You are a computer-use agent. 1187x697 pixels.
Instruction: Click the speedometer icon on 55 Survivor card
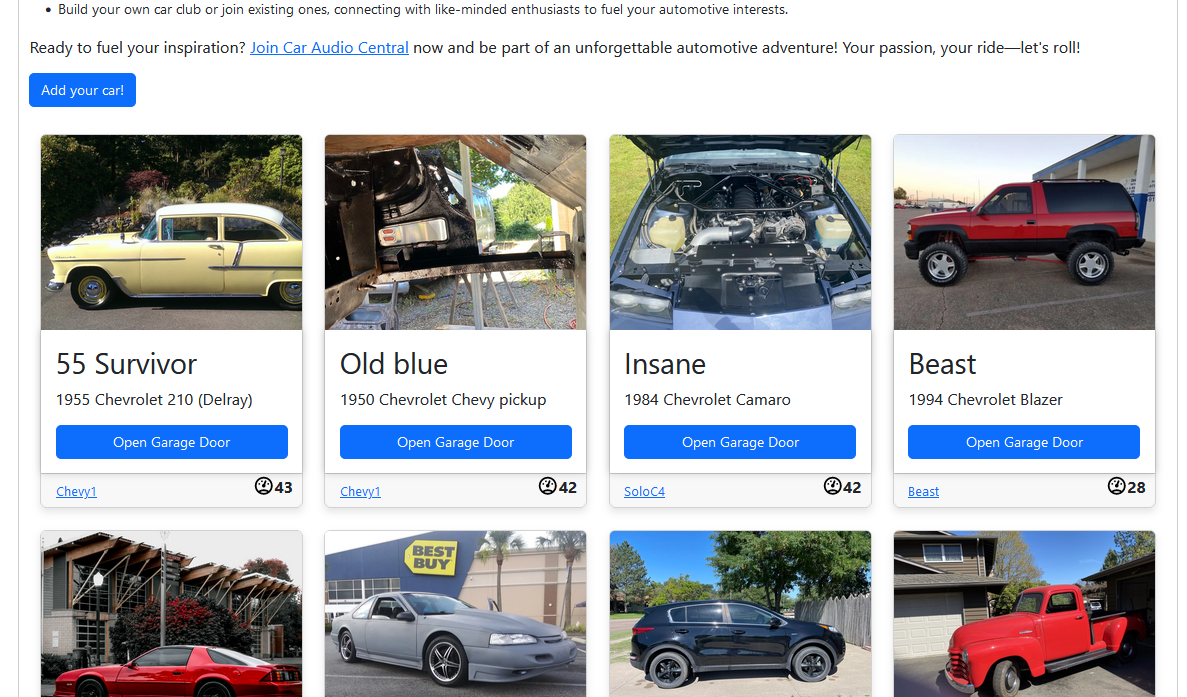[x=263, y=486]
